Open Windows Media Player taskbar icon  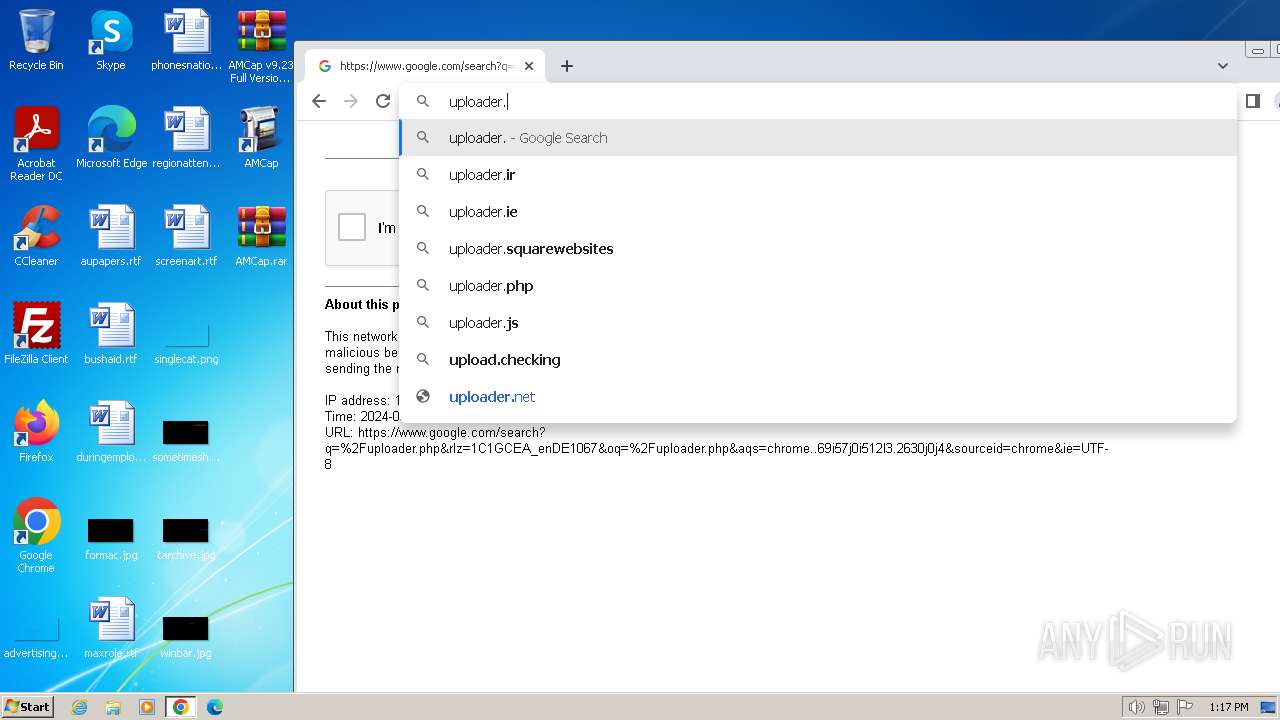(x=147, y=707)
